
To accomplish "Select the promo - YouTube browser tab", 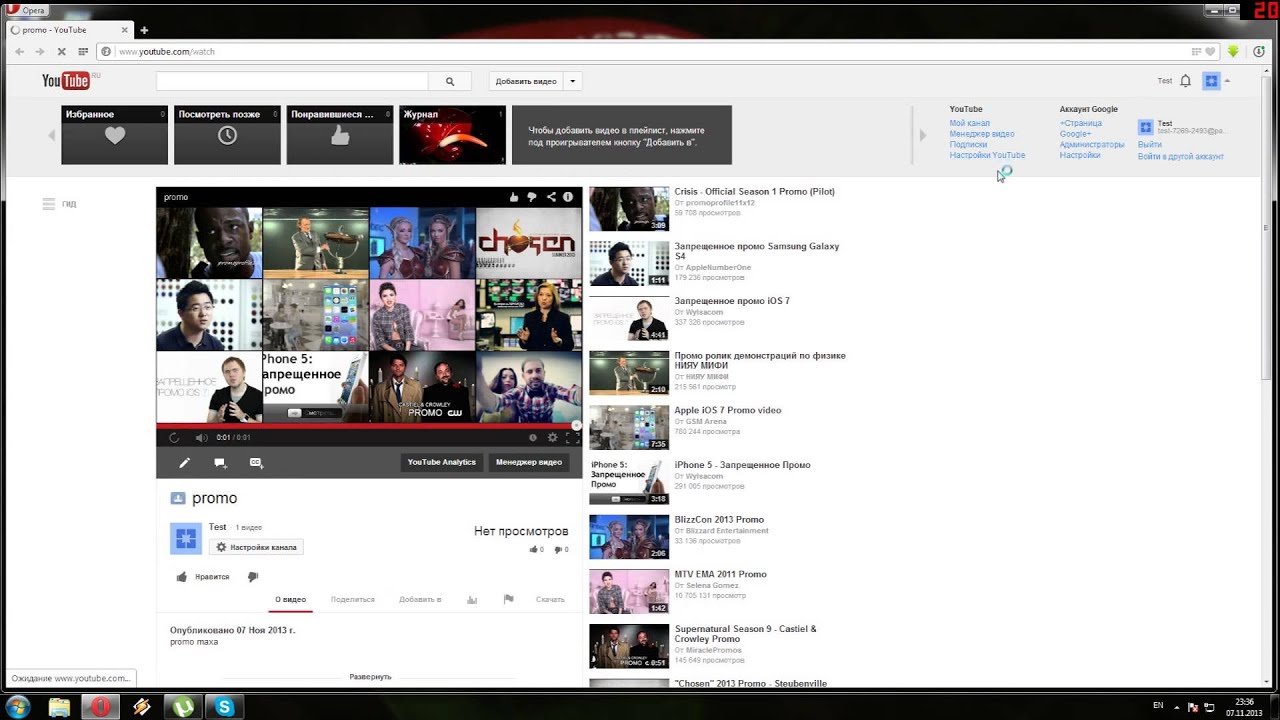I will coord(70,30).
